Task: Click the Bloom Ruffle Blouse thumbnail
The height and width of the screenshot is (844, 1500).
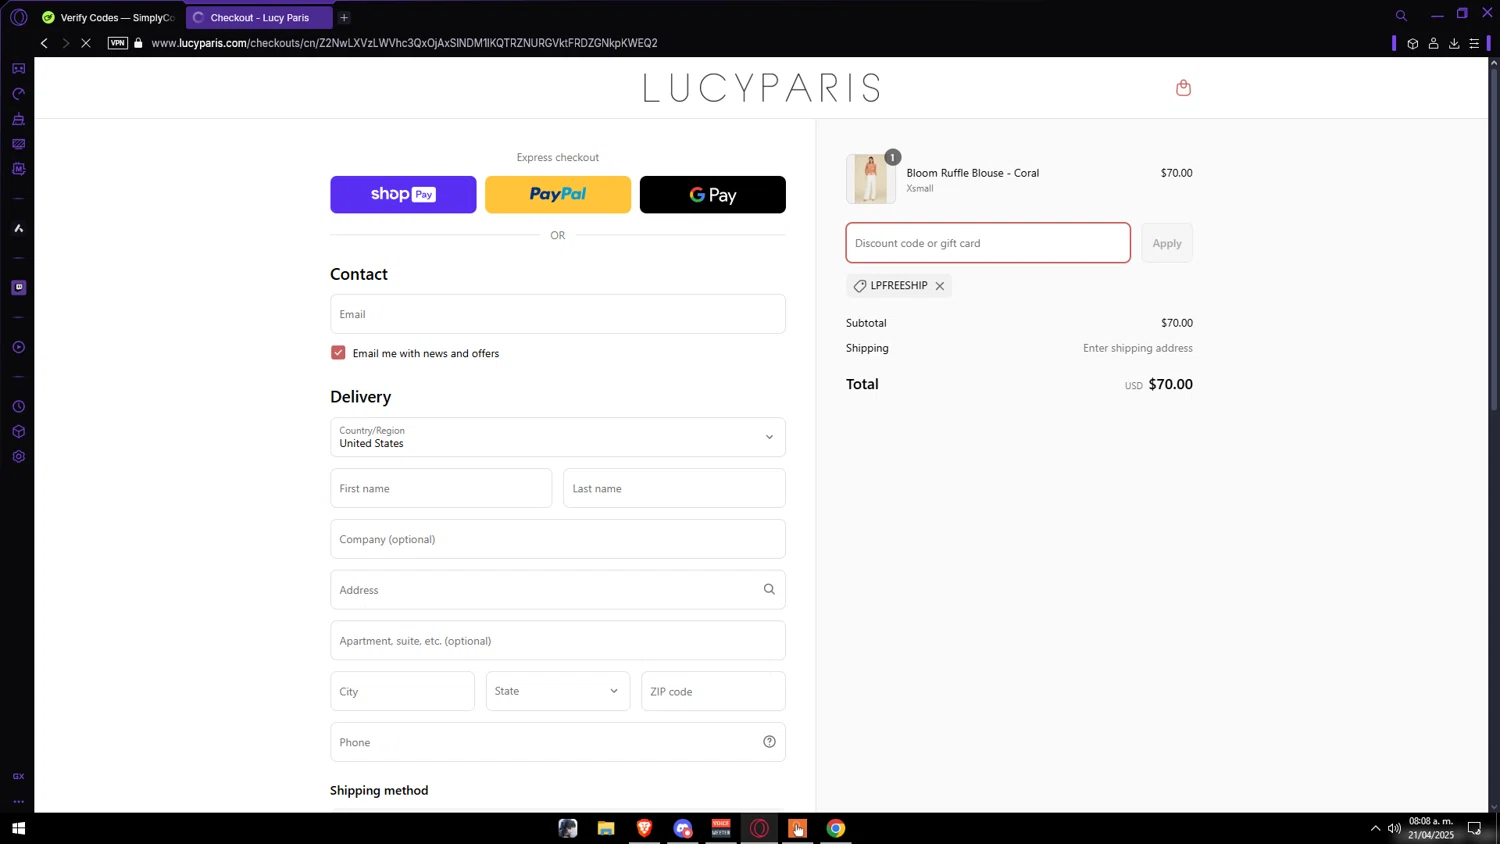Action: pyautogui.click(x=871, y=179)
